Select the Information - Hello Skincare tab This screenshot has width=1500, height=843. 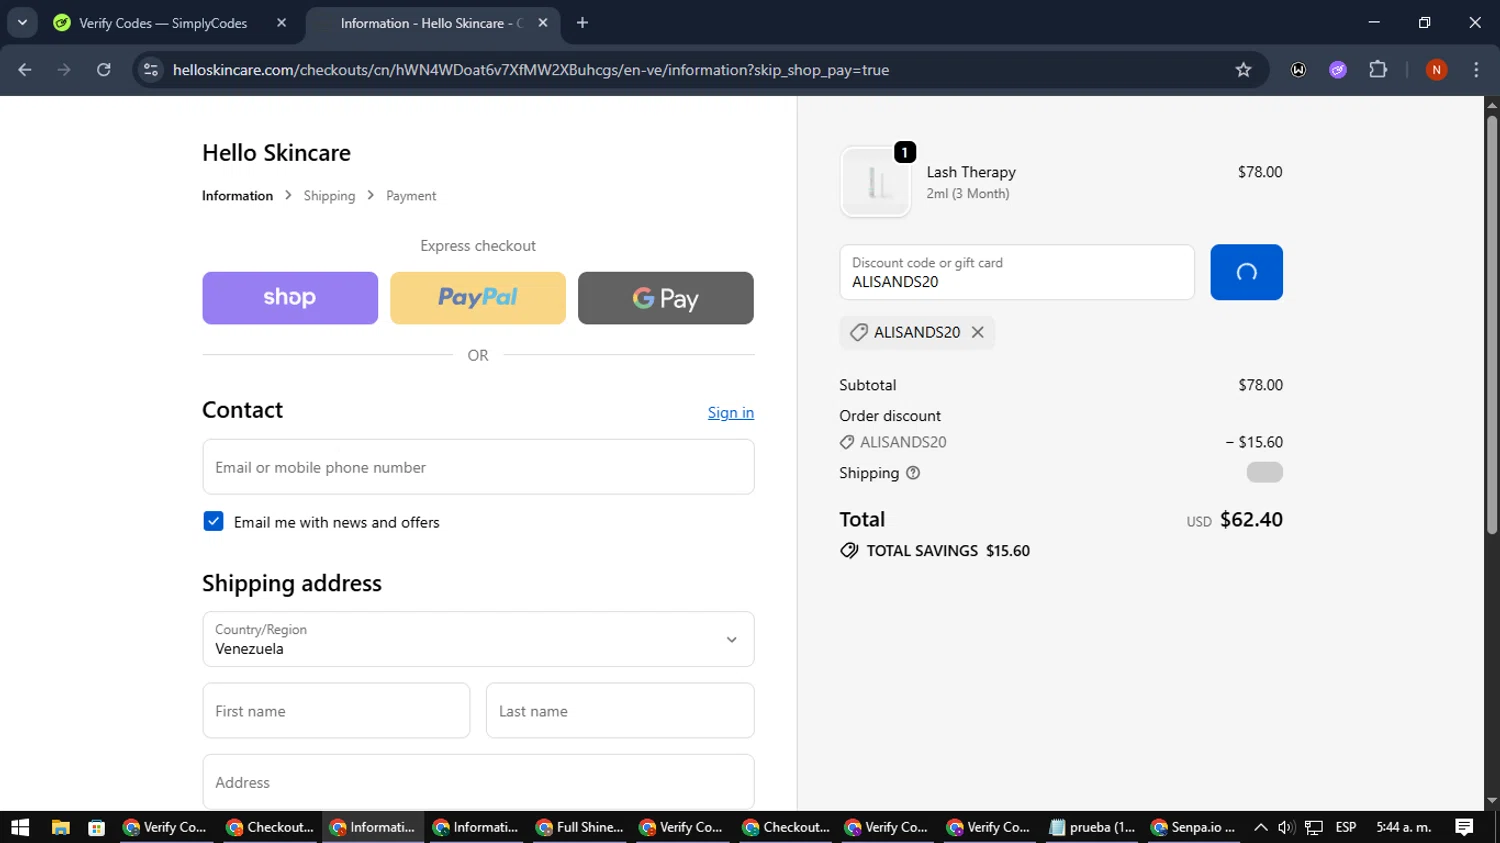point(430,23)
